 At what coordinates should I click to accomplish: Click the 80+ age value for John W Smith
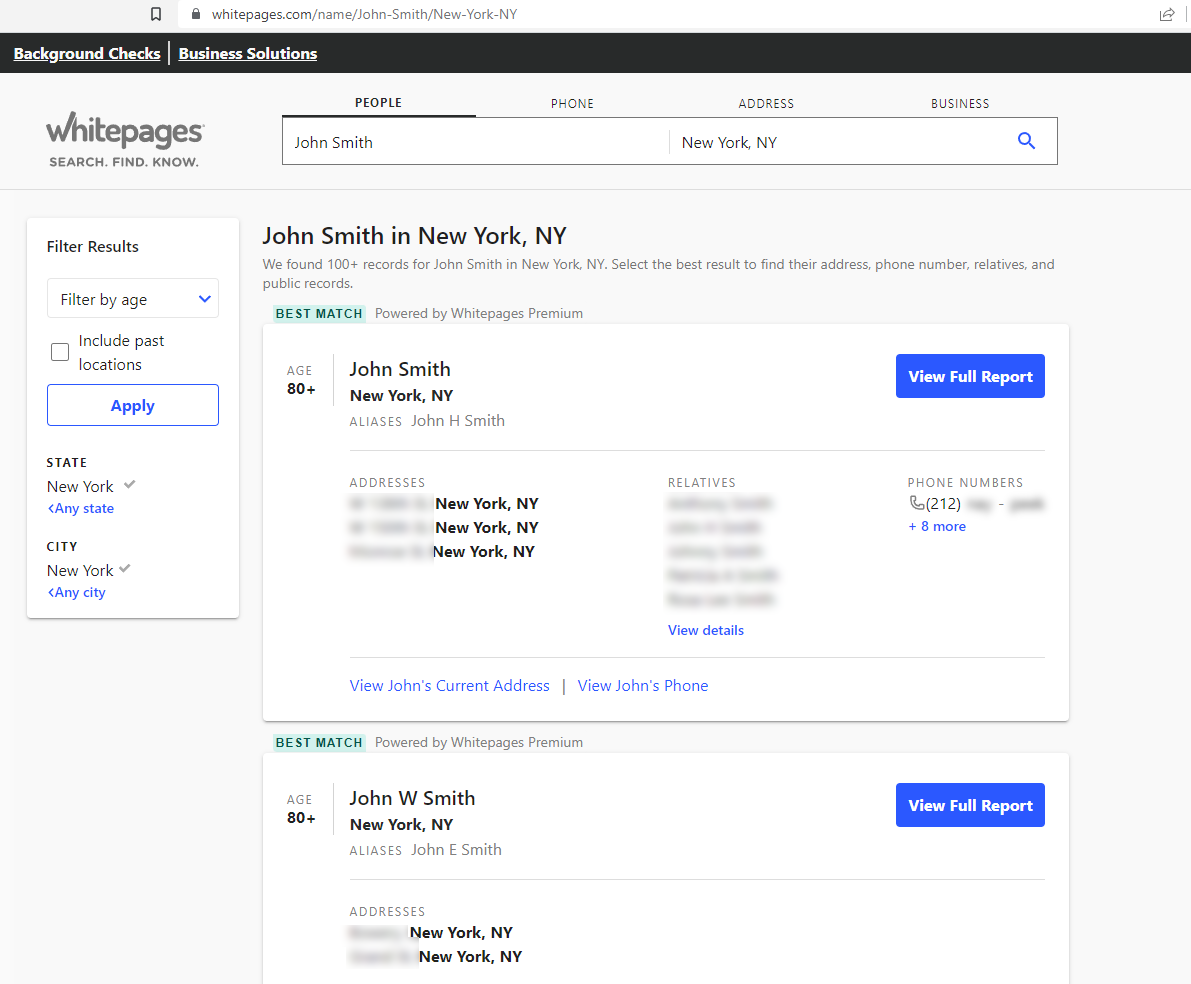[x=301, y=817]
